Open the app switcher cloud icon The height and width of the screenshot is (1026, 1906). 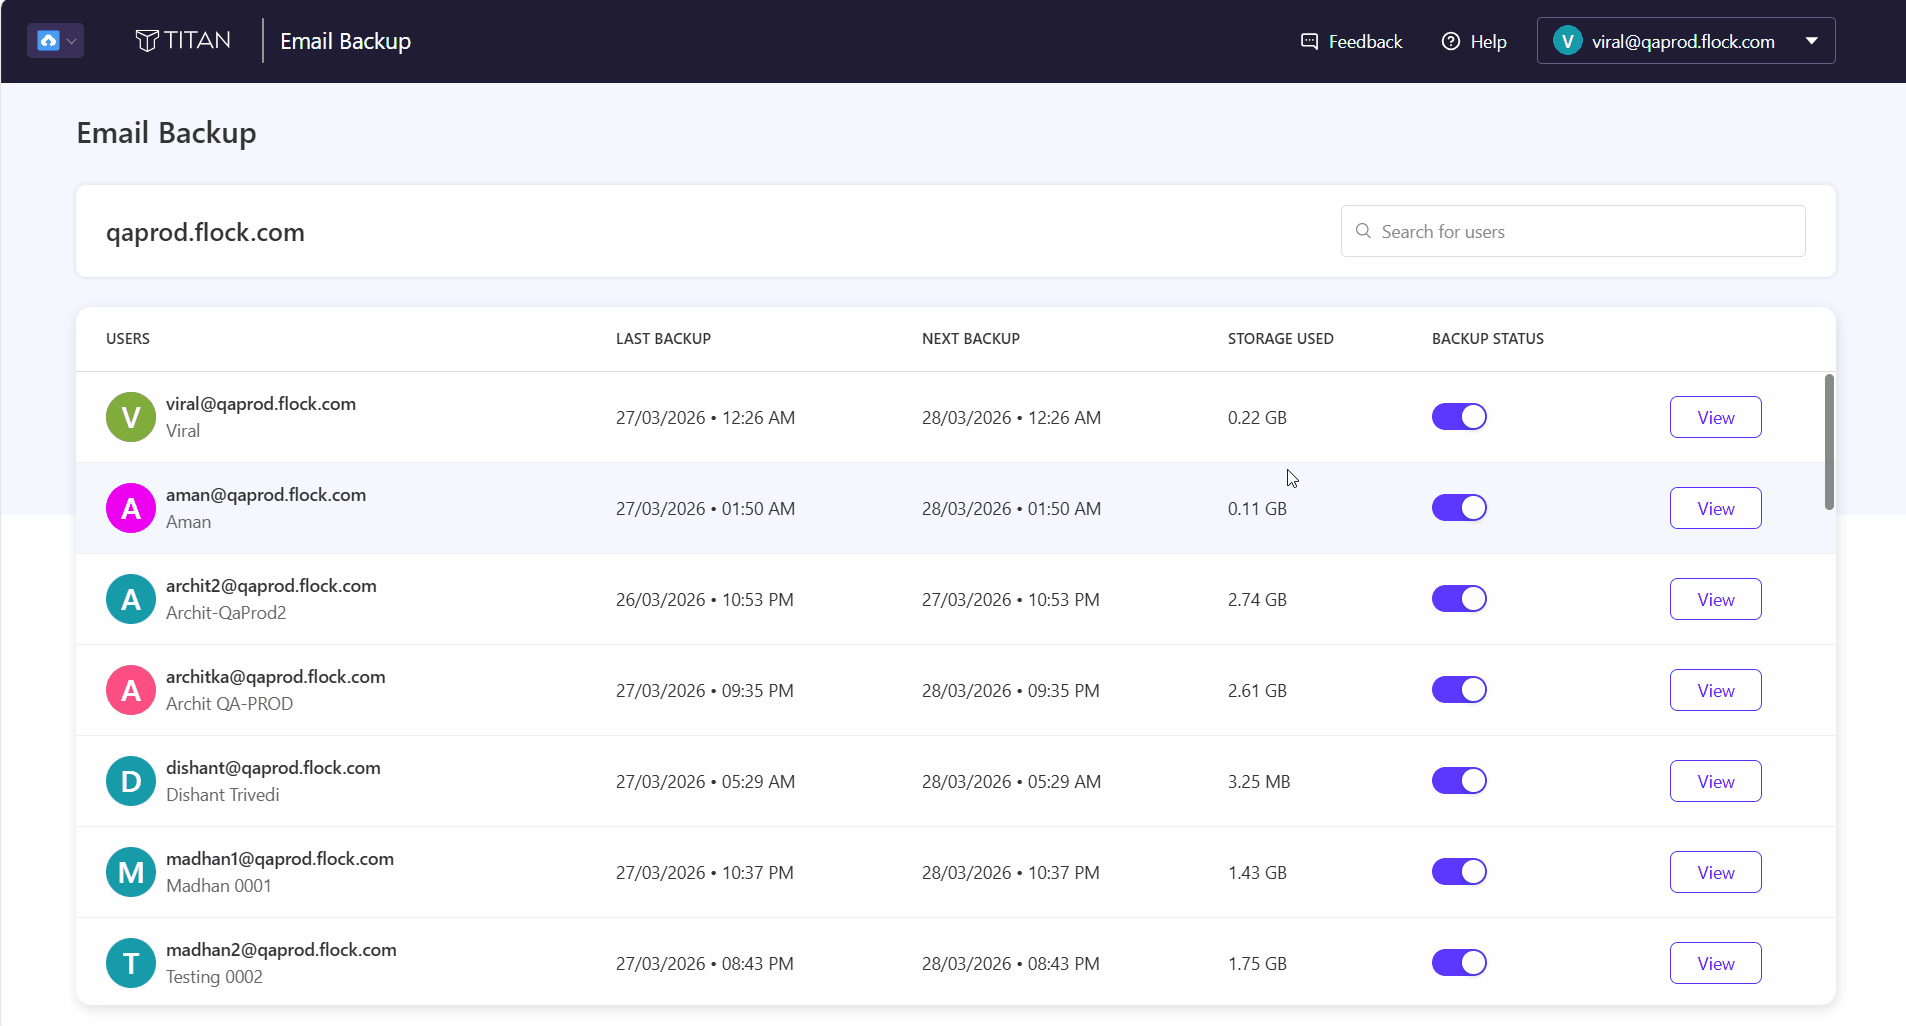tap(48, 41)
